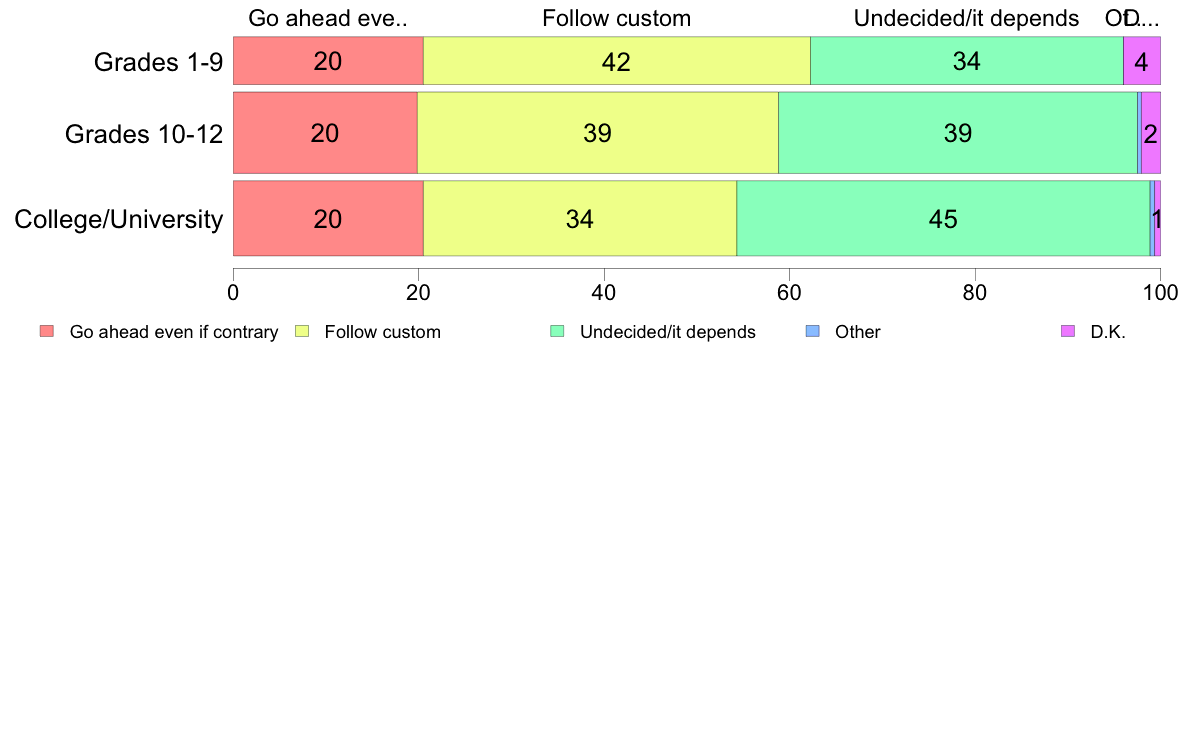Select the Grades 1-9 yellow segment labeled 42

pos(617,61)
